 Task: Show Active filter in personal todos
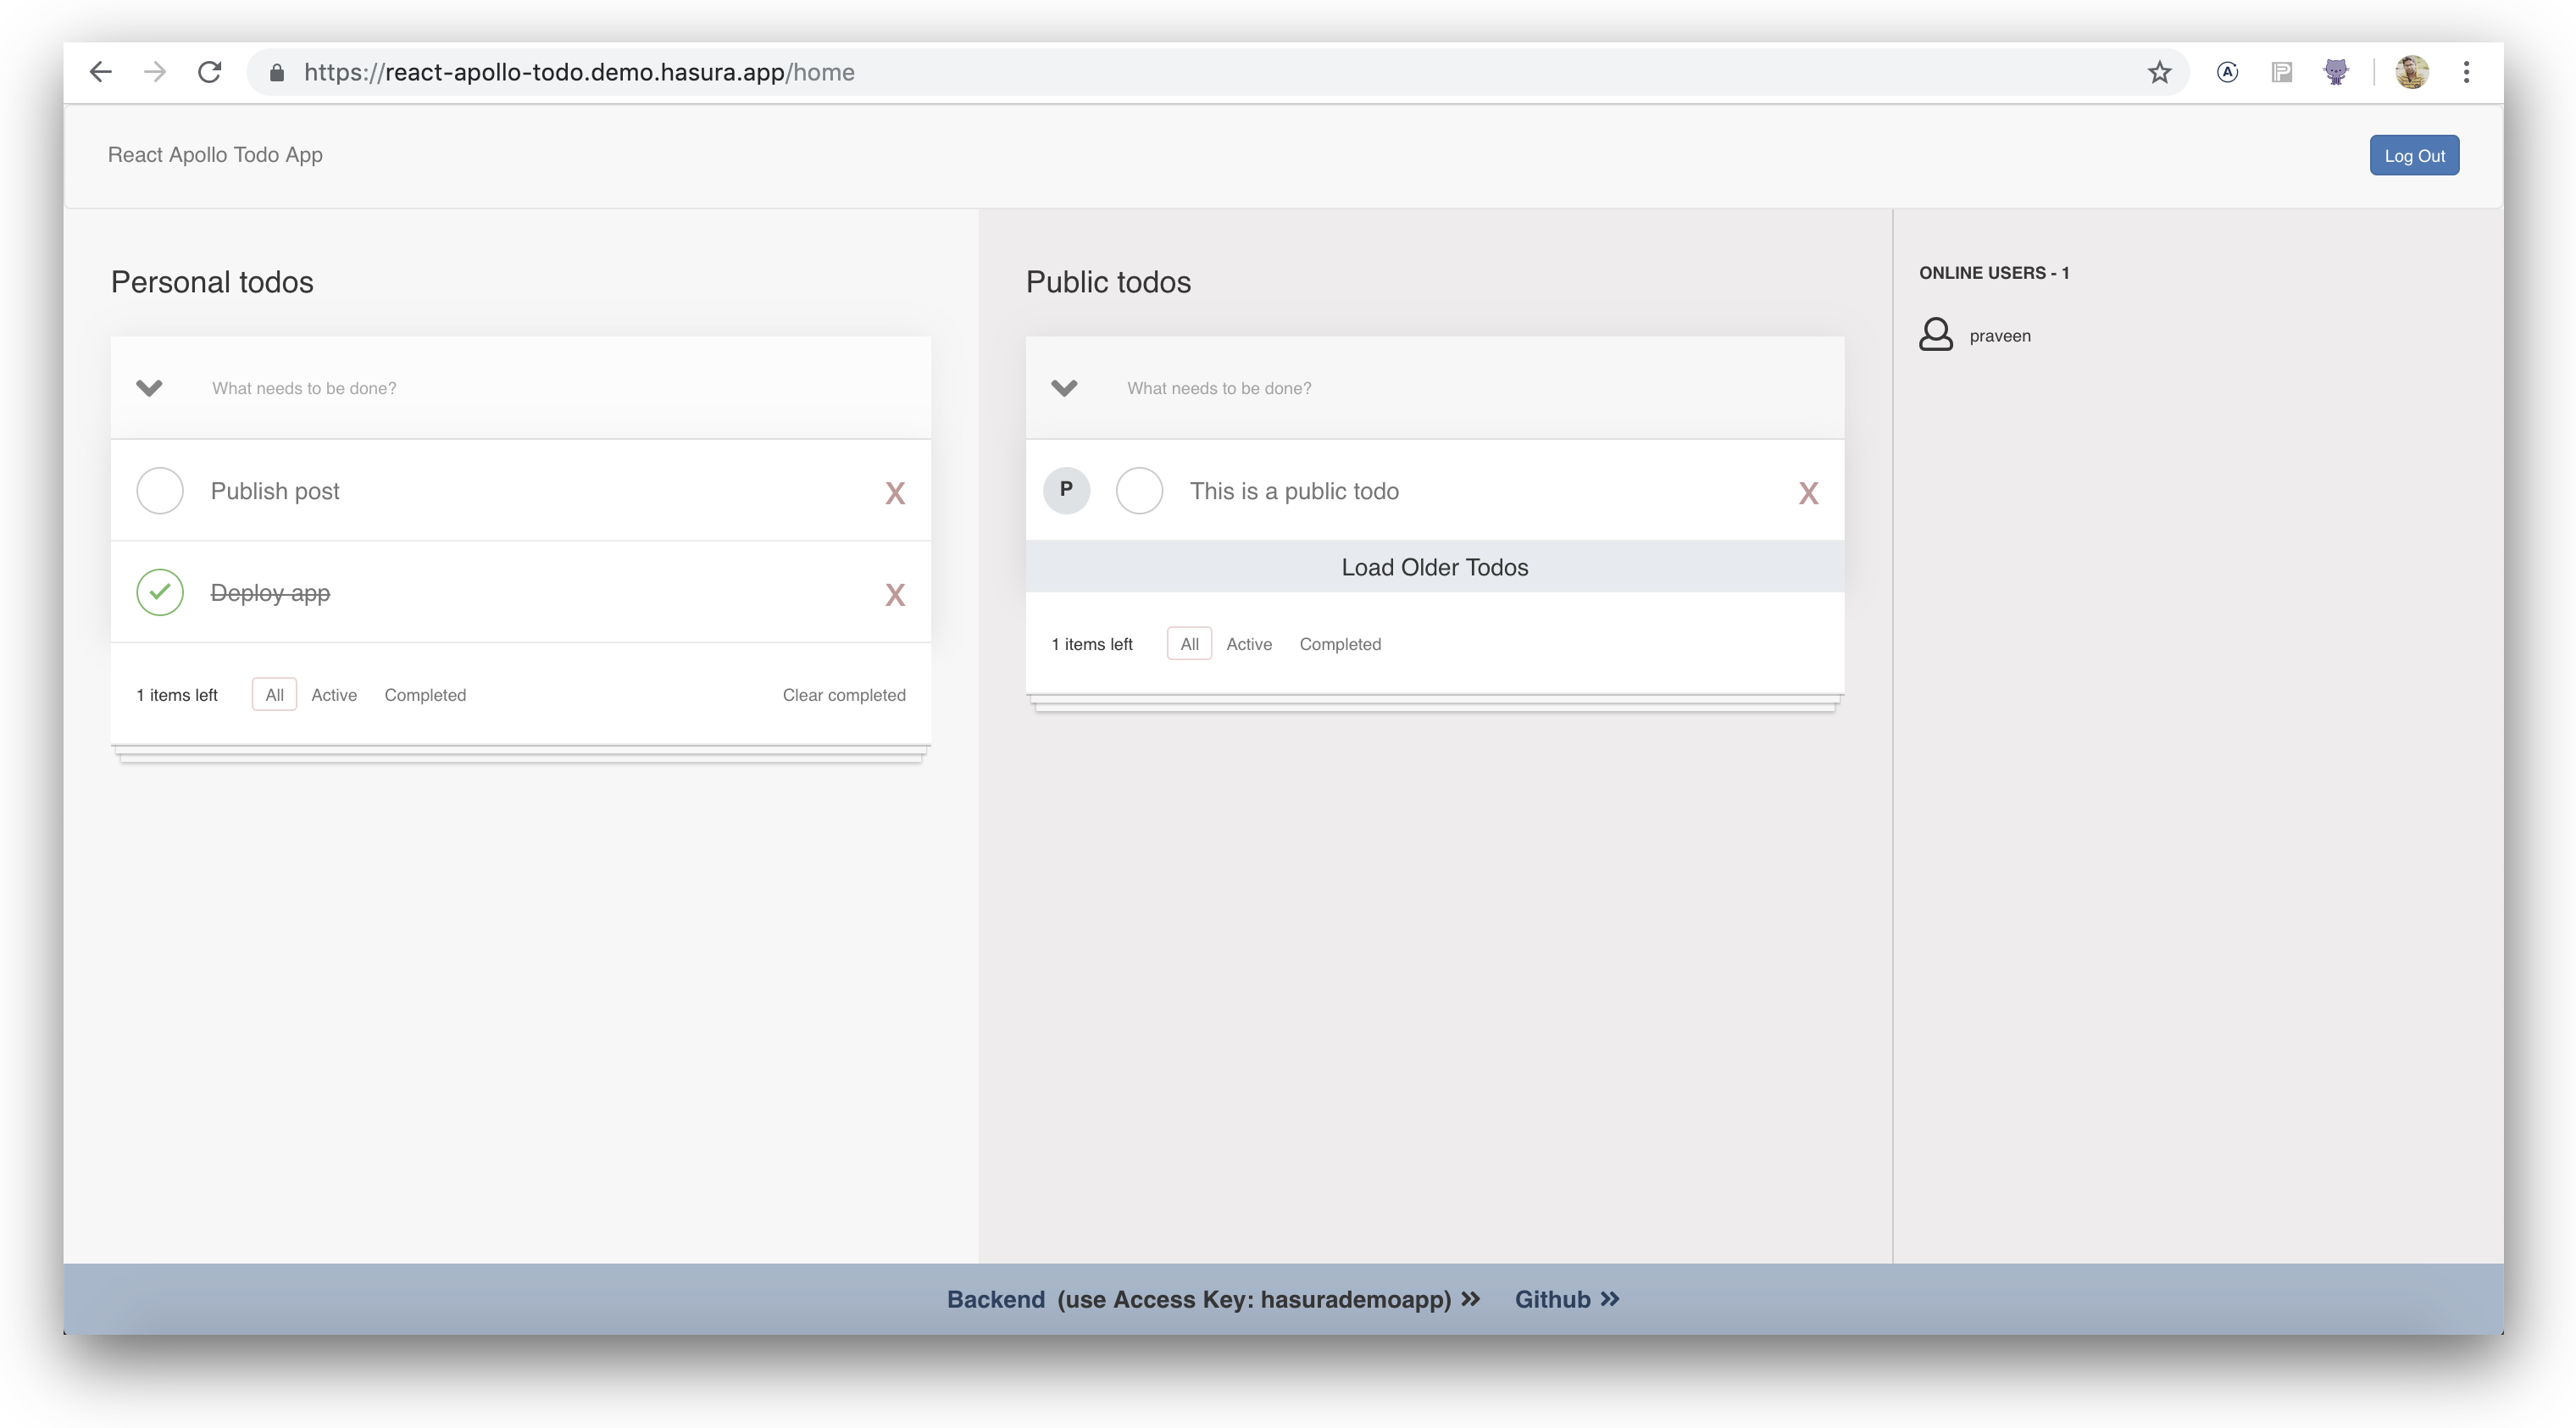coord(333,695)
